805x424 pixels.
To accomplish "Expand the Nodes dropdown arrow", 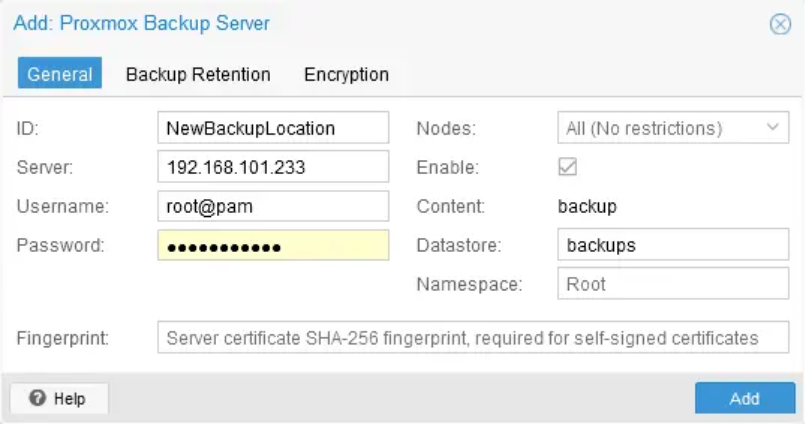I will click(772, 128).
